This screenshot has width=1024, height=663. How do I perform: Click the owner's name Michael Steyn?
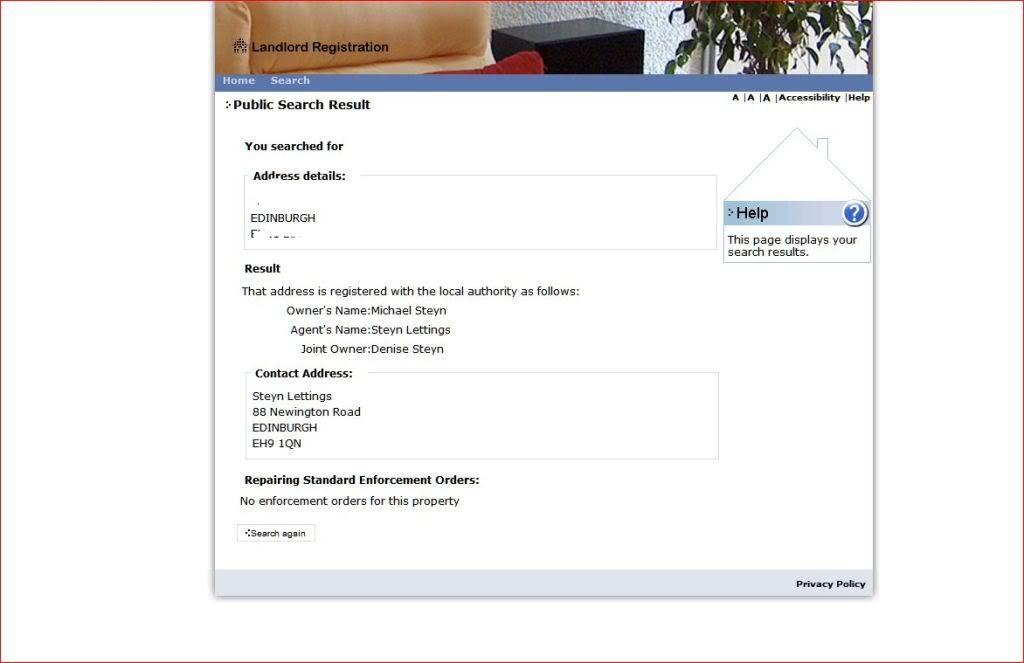pyautogui.click(x=408, y=311)
